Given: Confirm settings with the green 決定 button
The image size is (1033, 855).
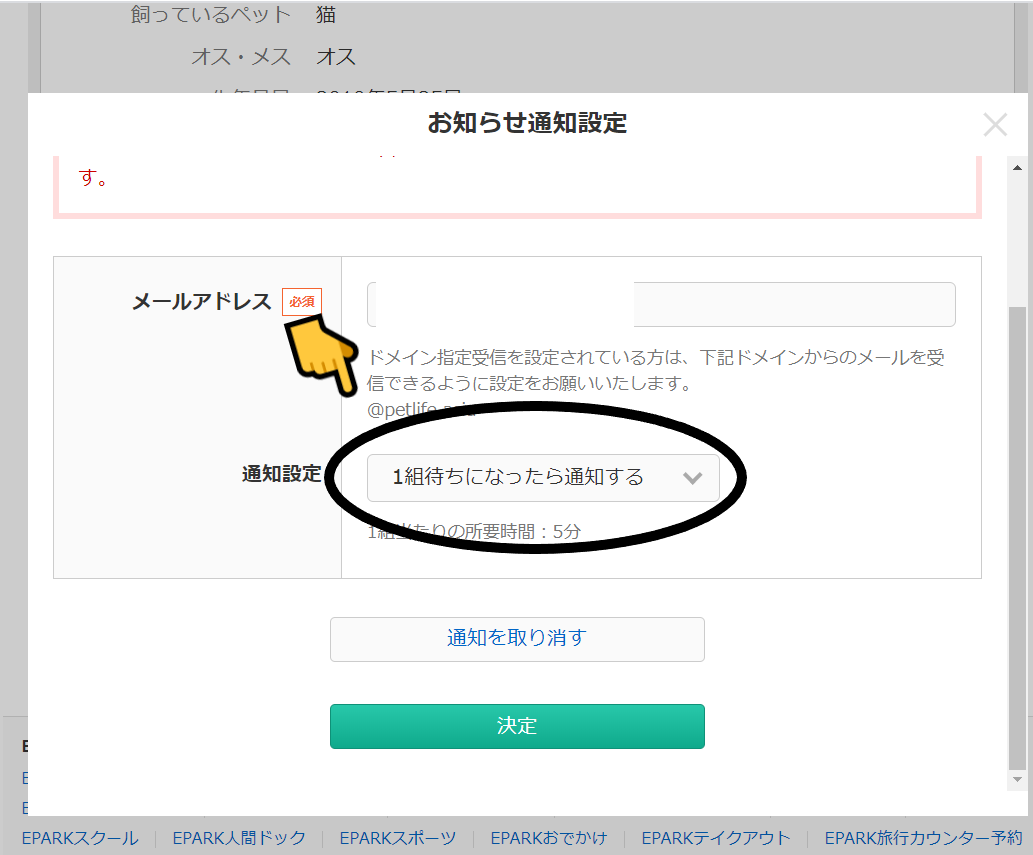Looking at the screenshot, I should (x=517, y=726).
